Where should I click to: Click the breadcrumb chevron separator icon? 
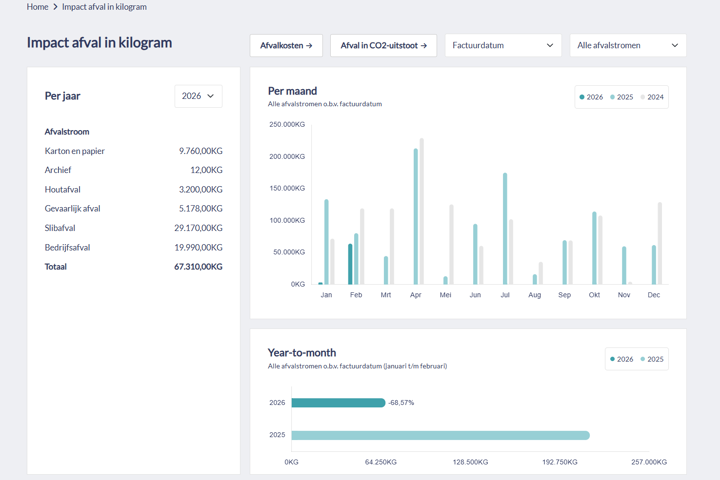(55, 7)
